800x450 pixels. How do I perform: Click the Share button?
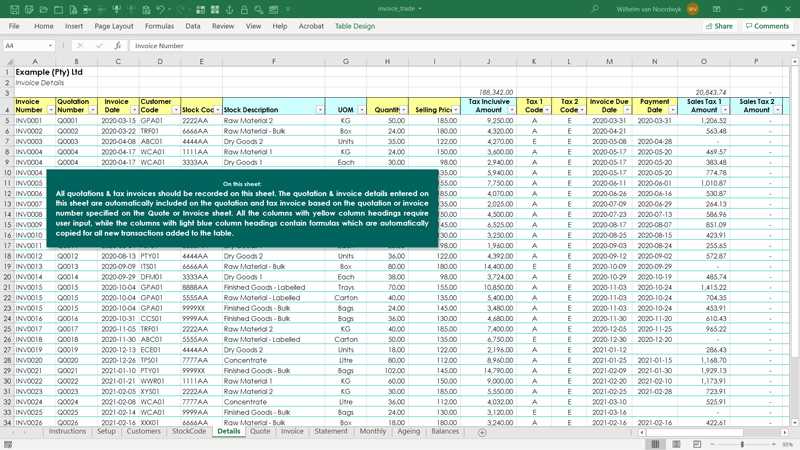pos(719,26)
